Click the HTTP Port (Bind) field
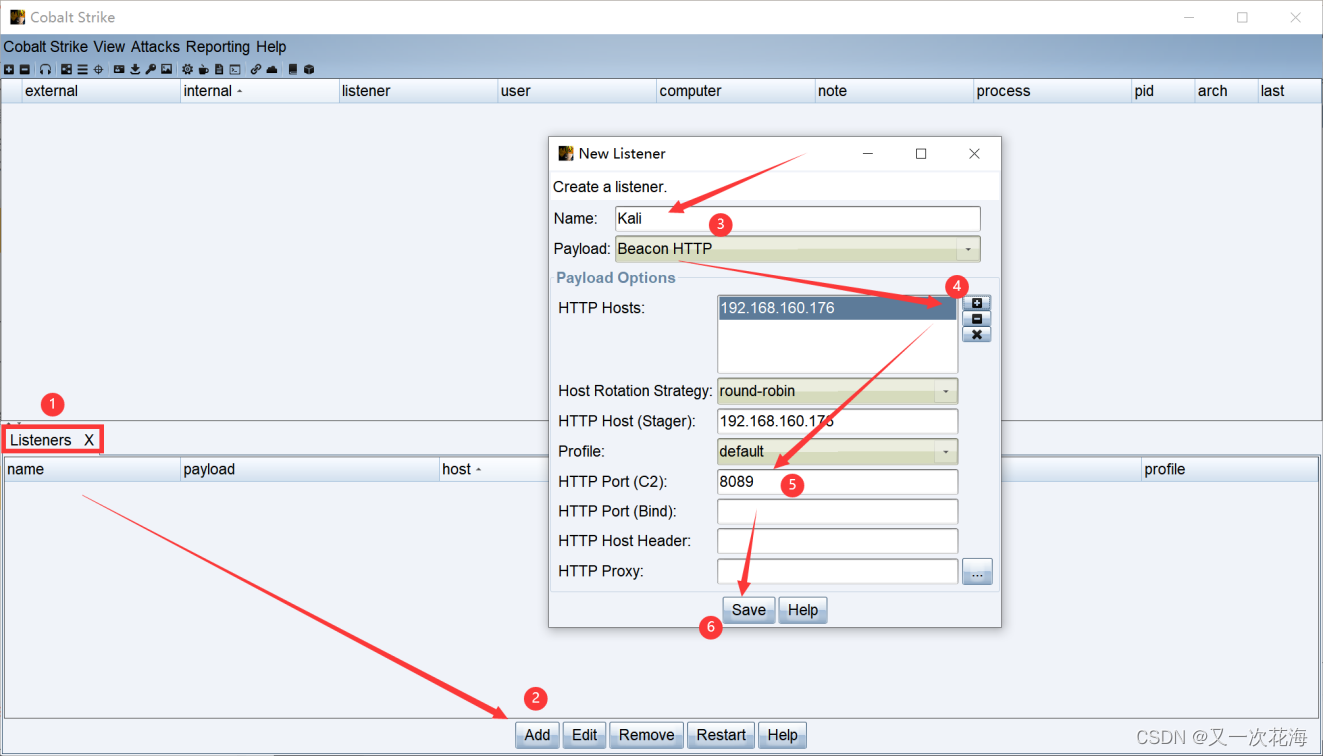This screenshot has width=1323, height=756. pyautogui.click(x=837, y=511)
